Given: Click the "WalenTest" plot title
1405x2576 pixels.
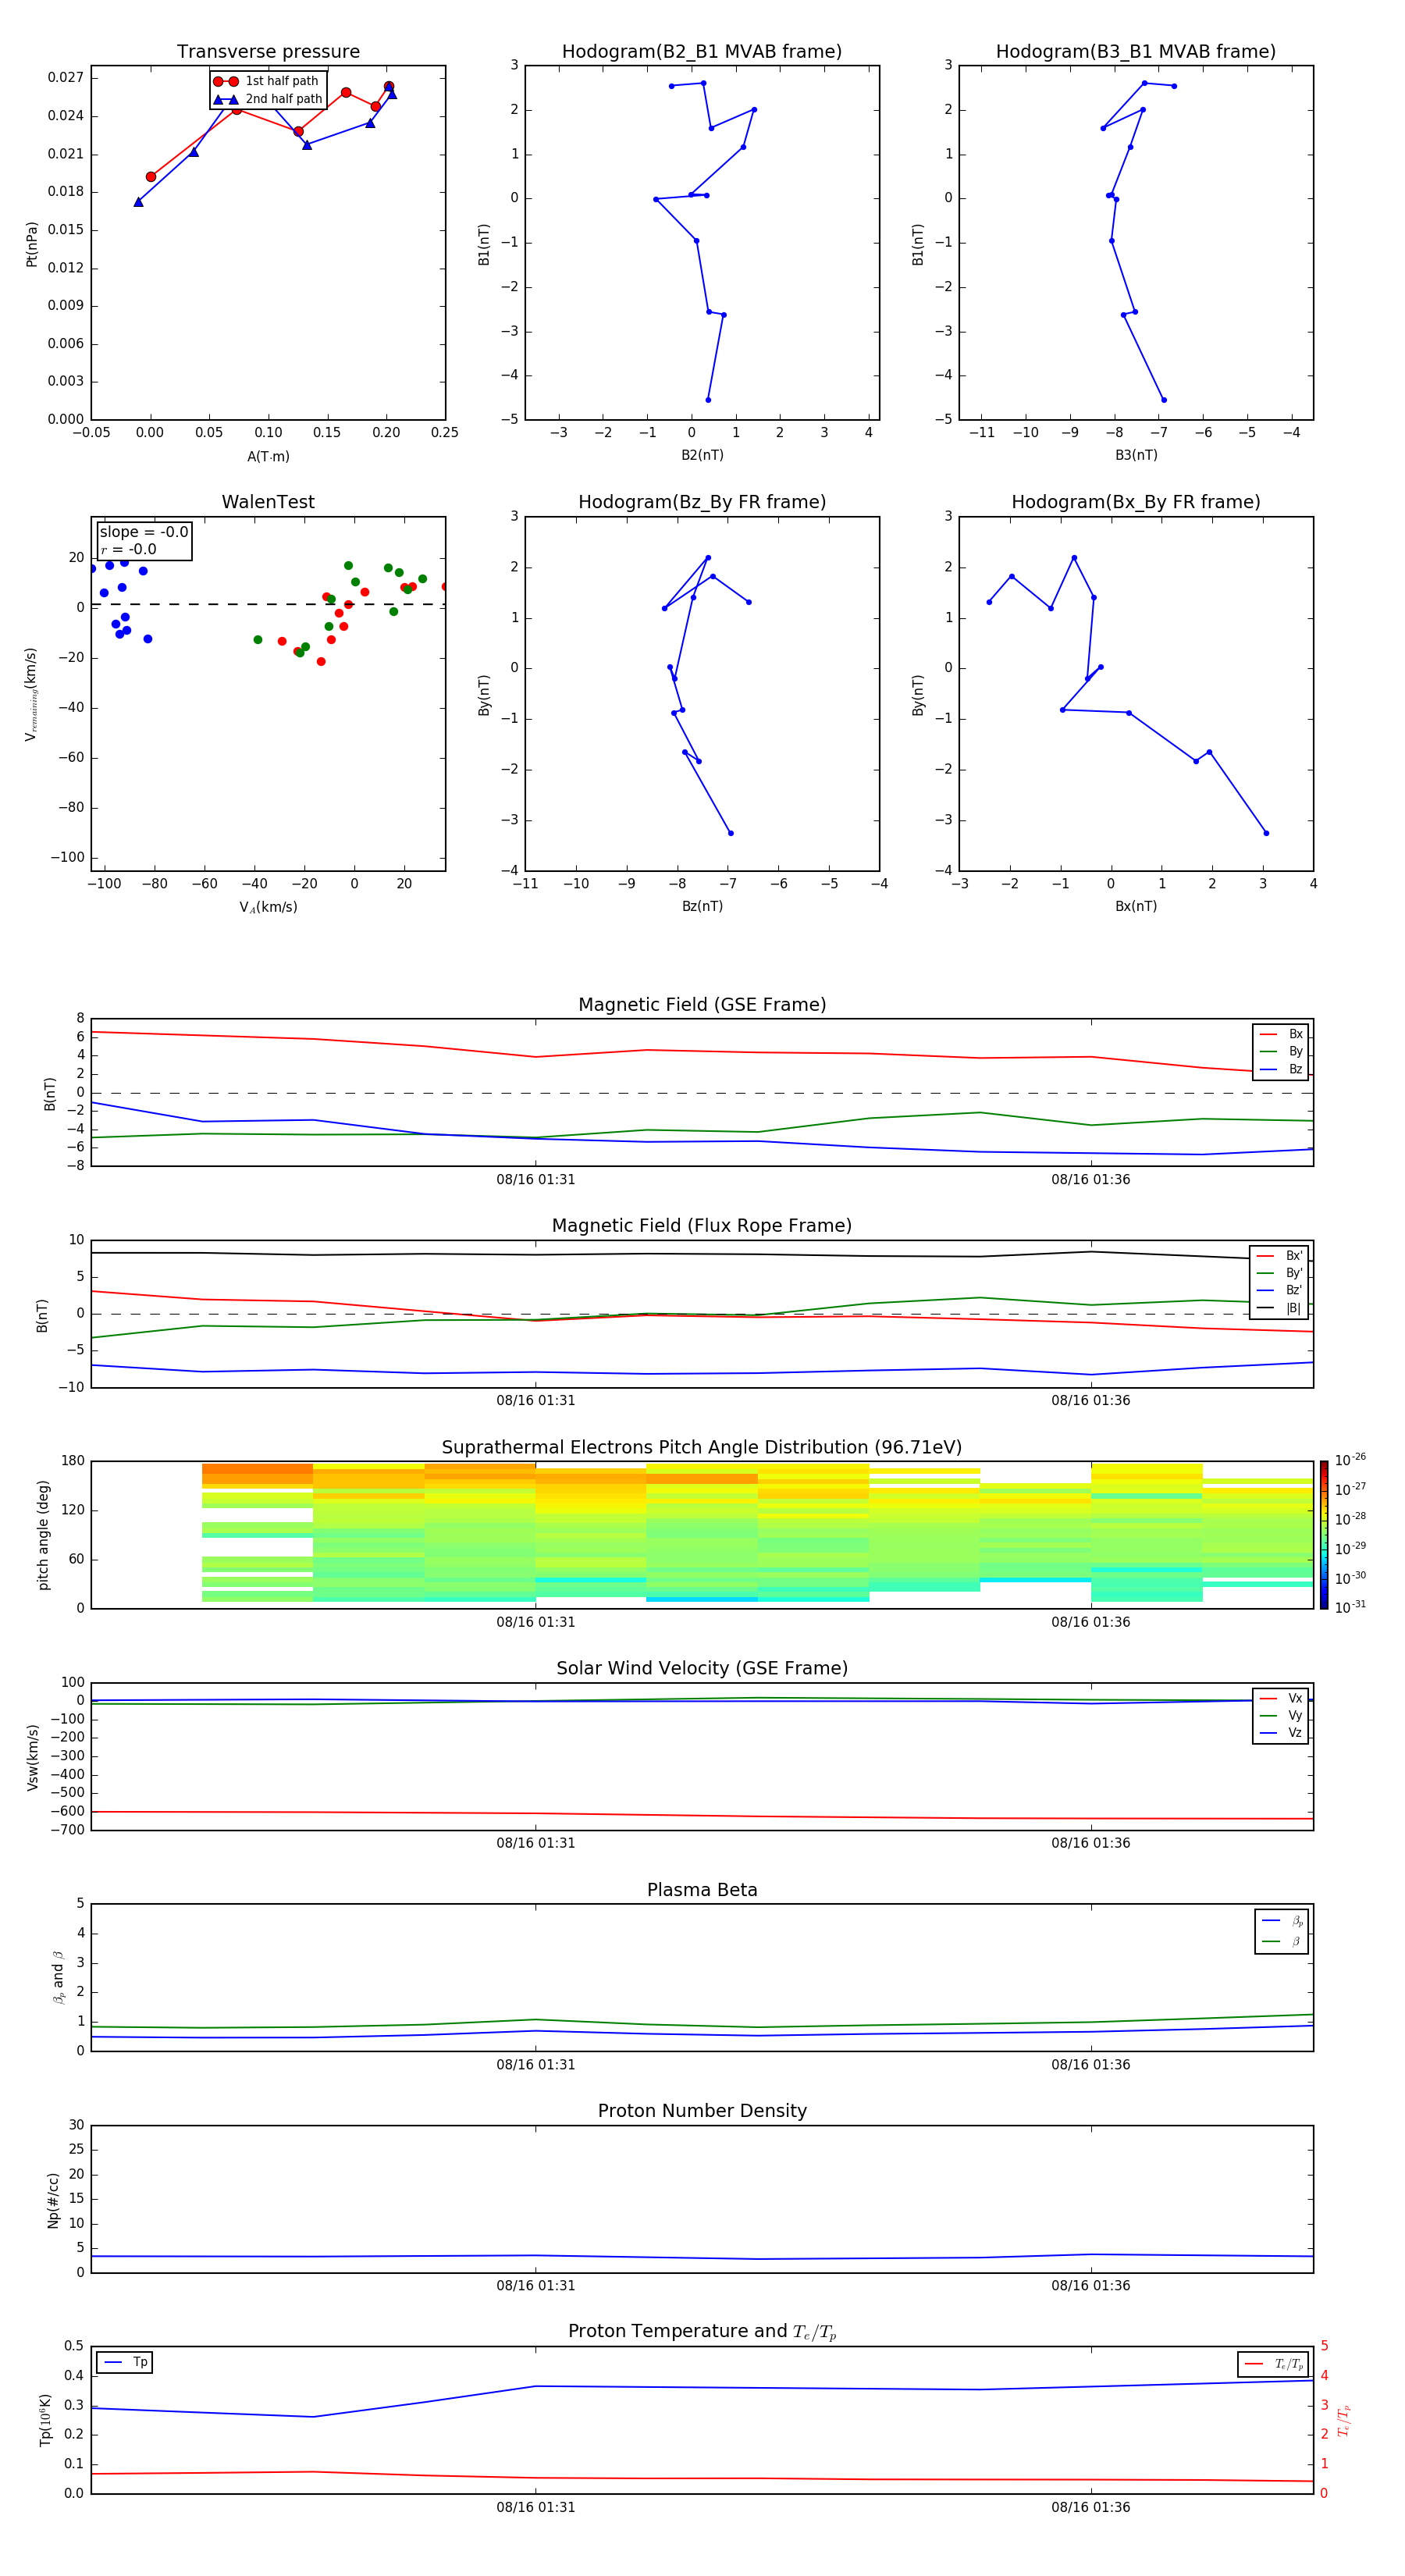Looking at the screenshot, I should pyautogui.click(x=268, y=502).
